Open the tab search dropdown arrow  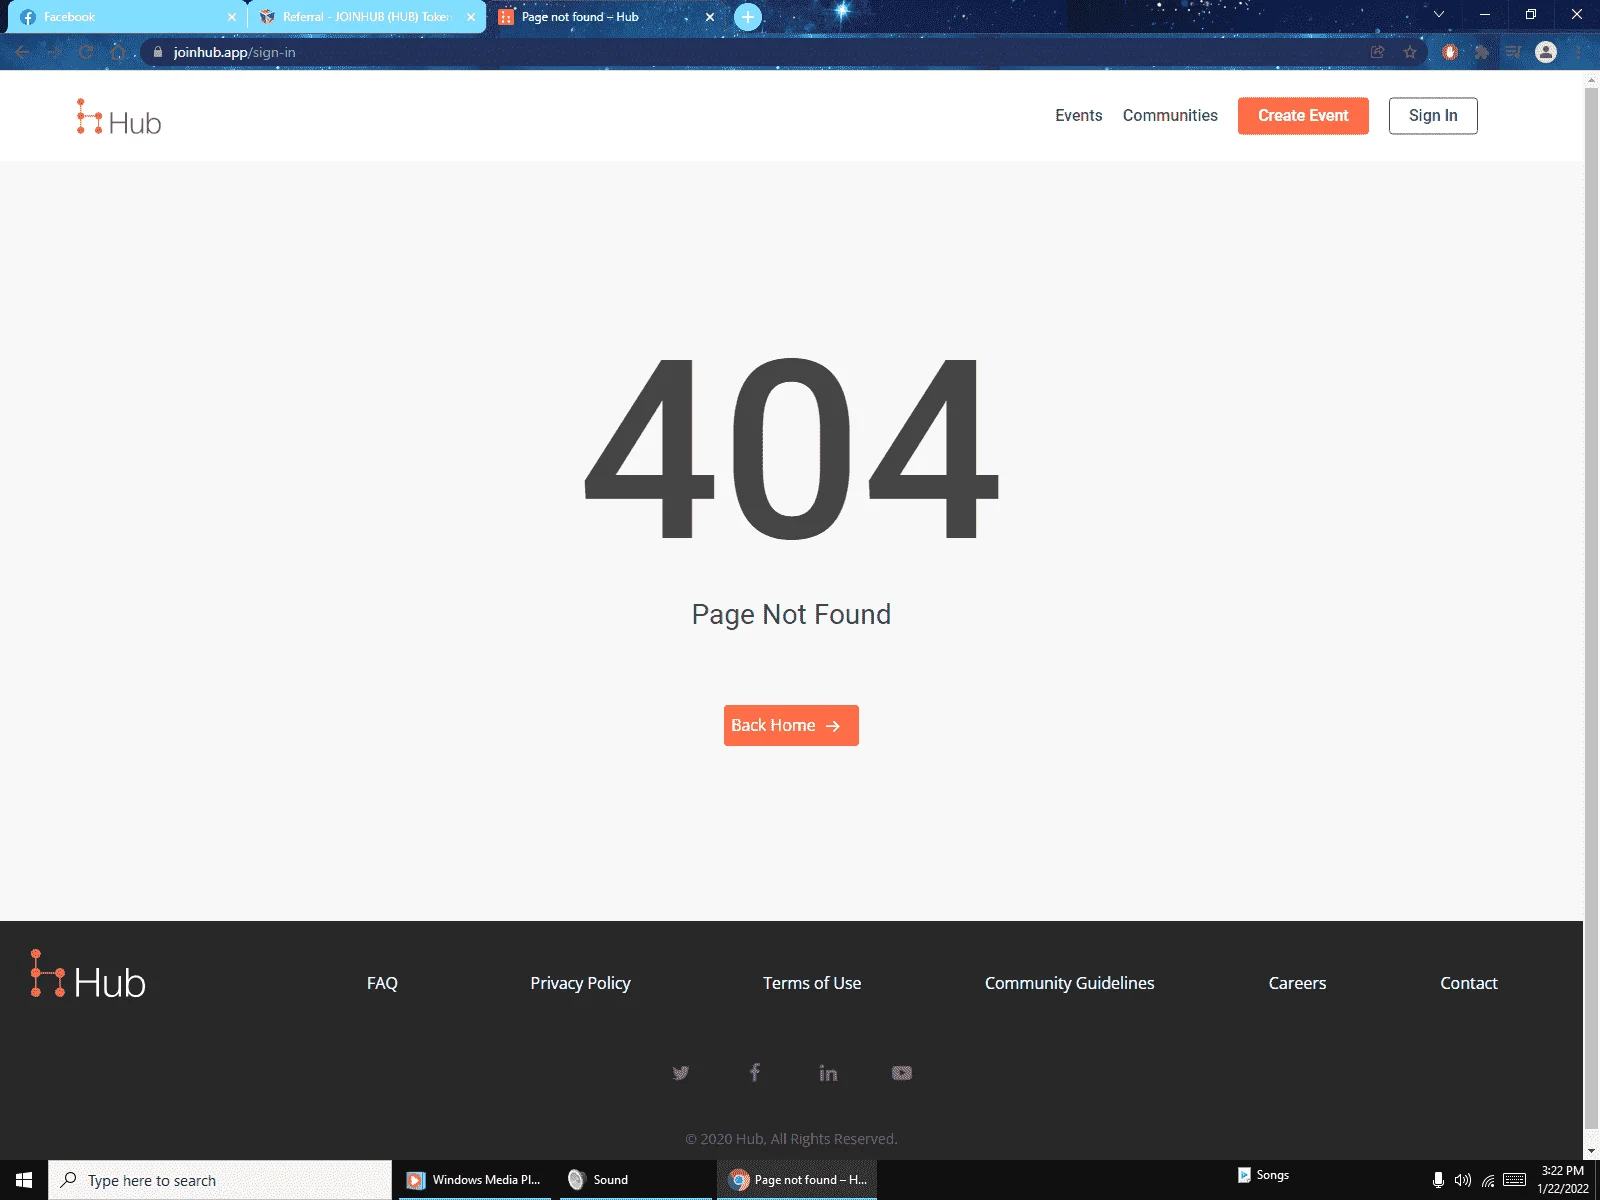[x=1438, y=15]
